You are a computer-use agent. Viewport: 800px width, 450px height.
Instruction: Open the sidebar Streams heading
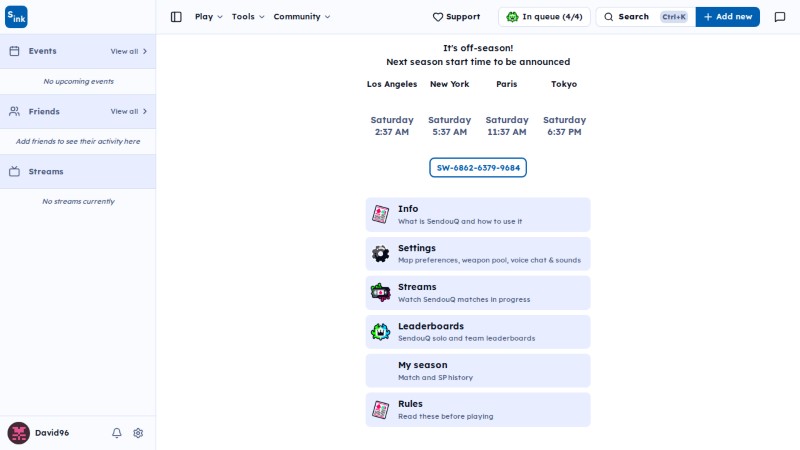click(46, 171)
